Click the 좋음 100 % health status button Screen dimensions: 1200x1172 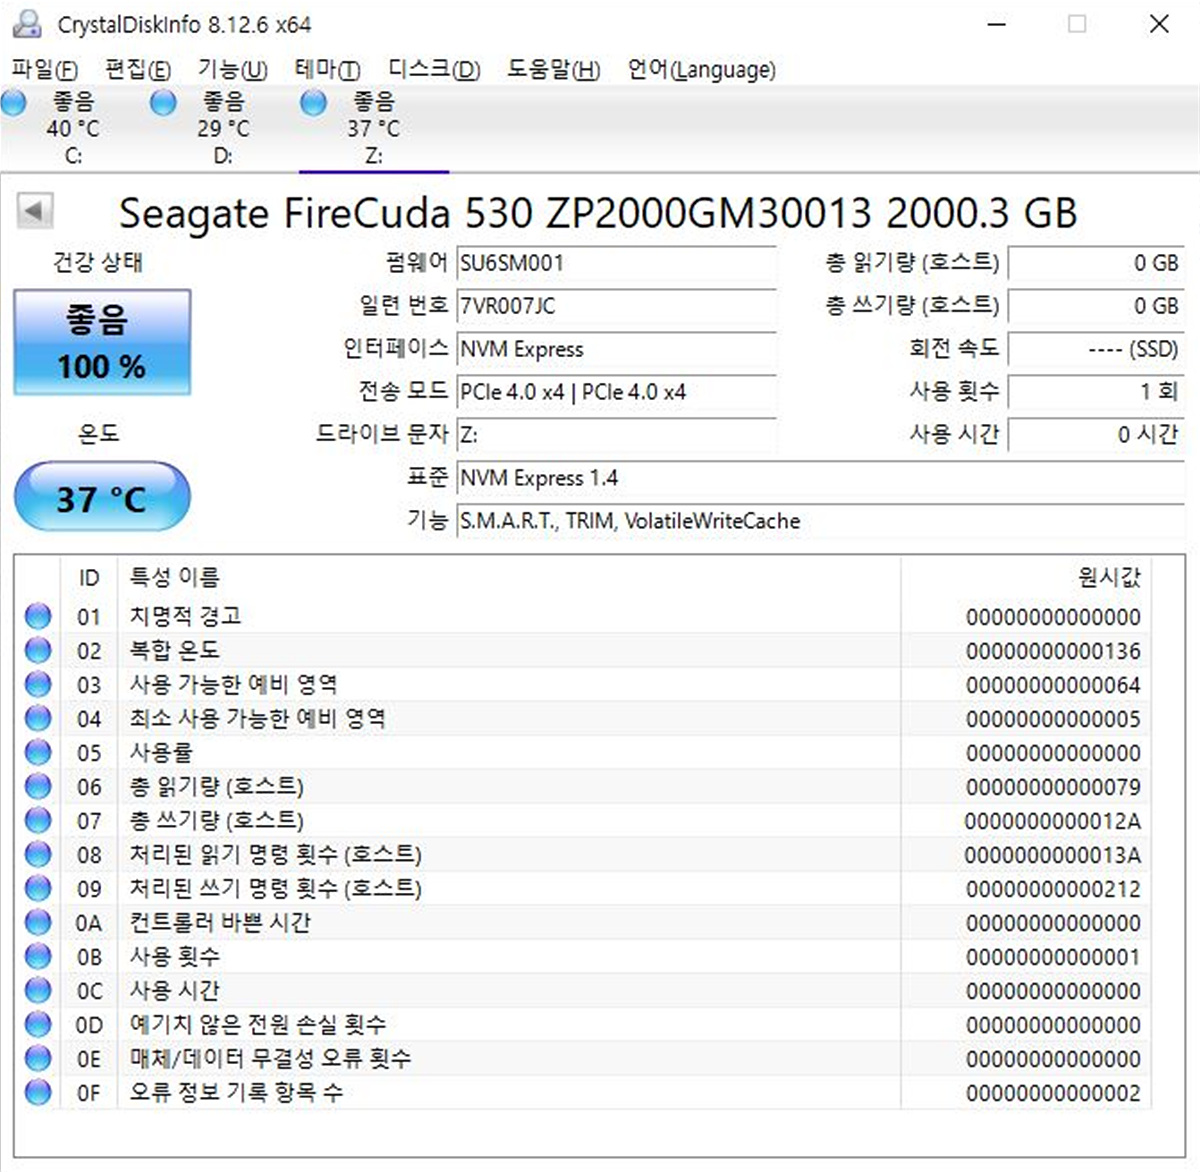(x=102, y=342)
